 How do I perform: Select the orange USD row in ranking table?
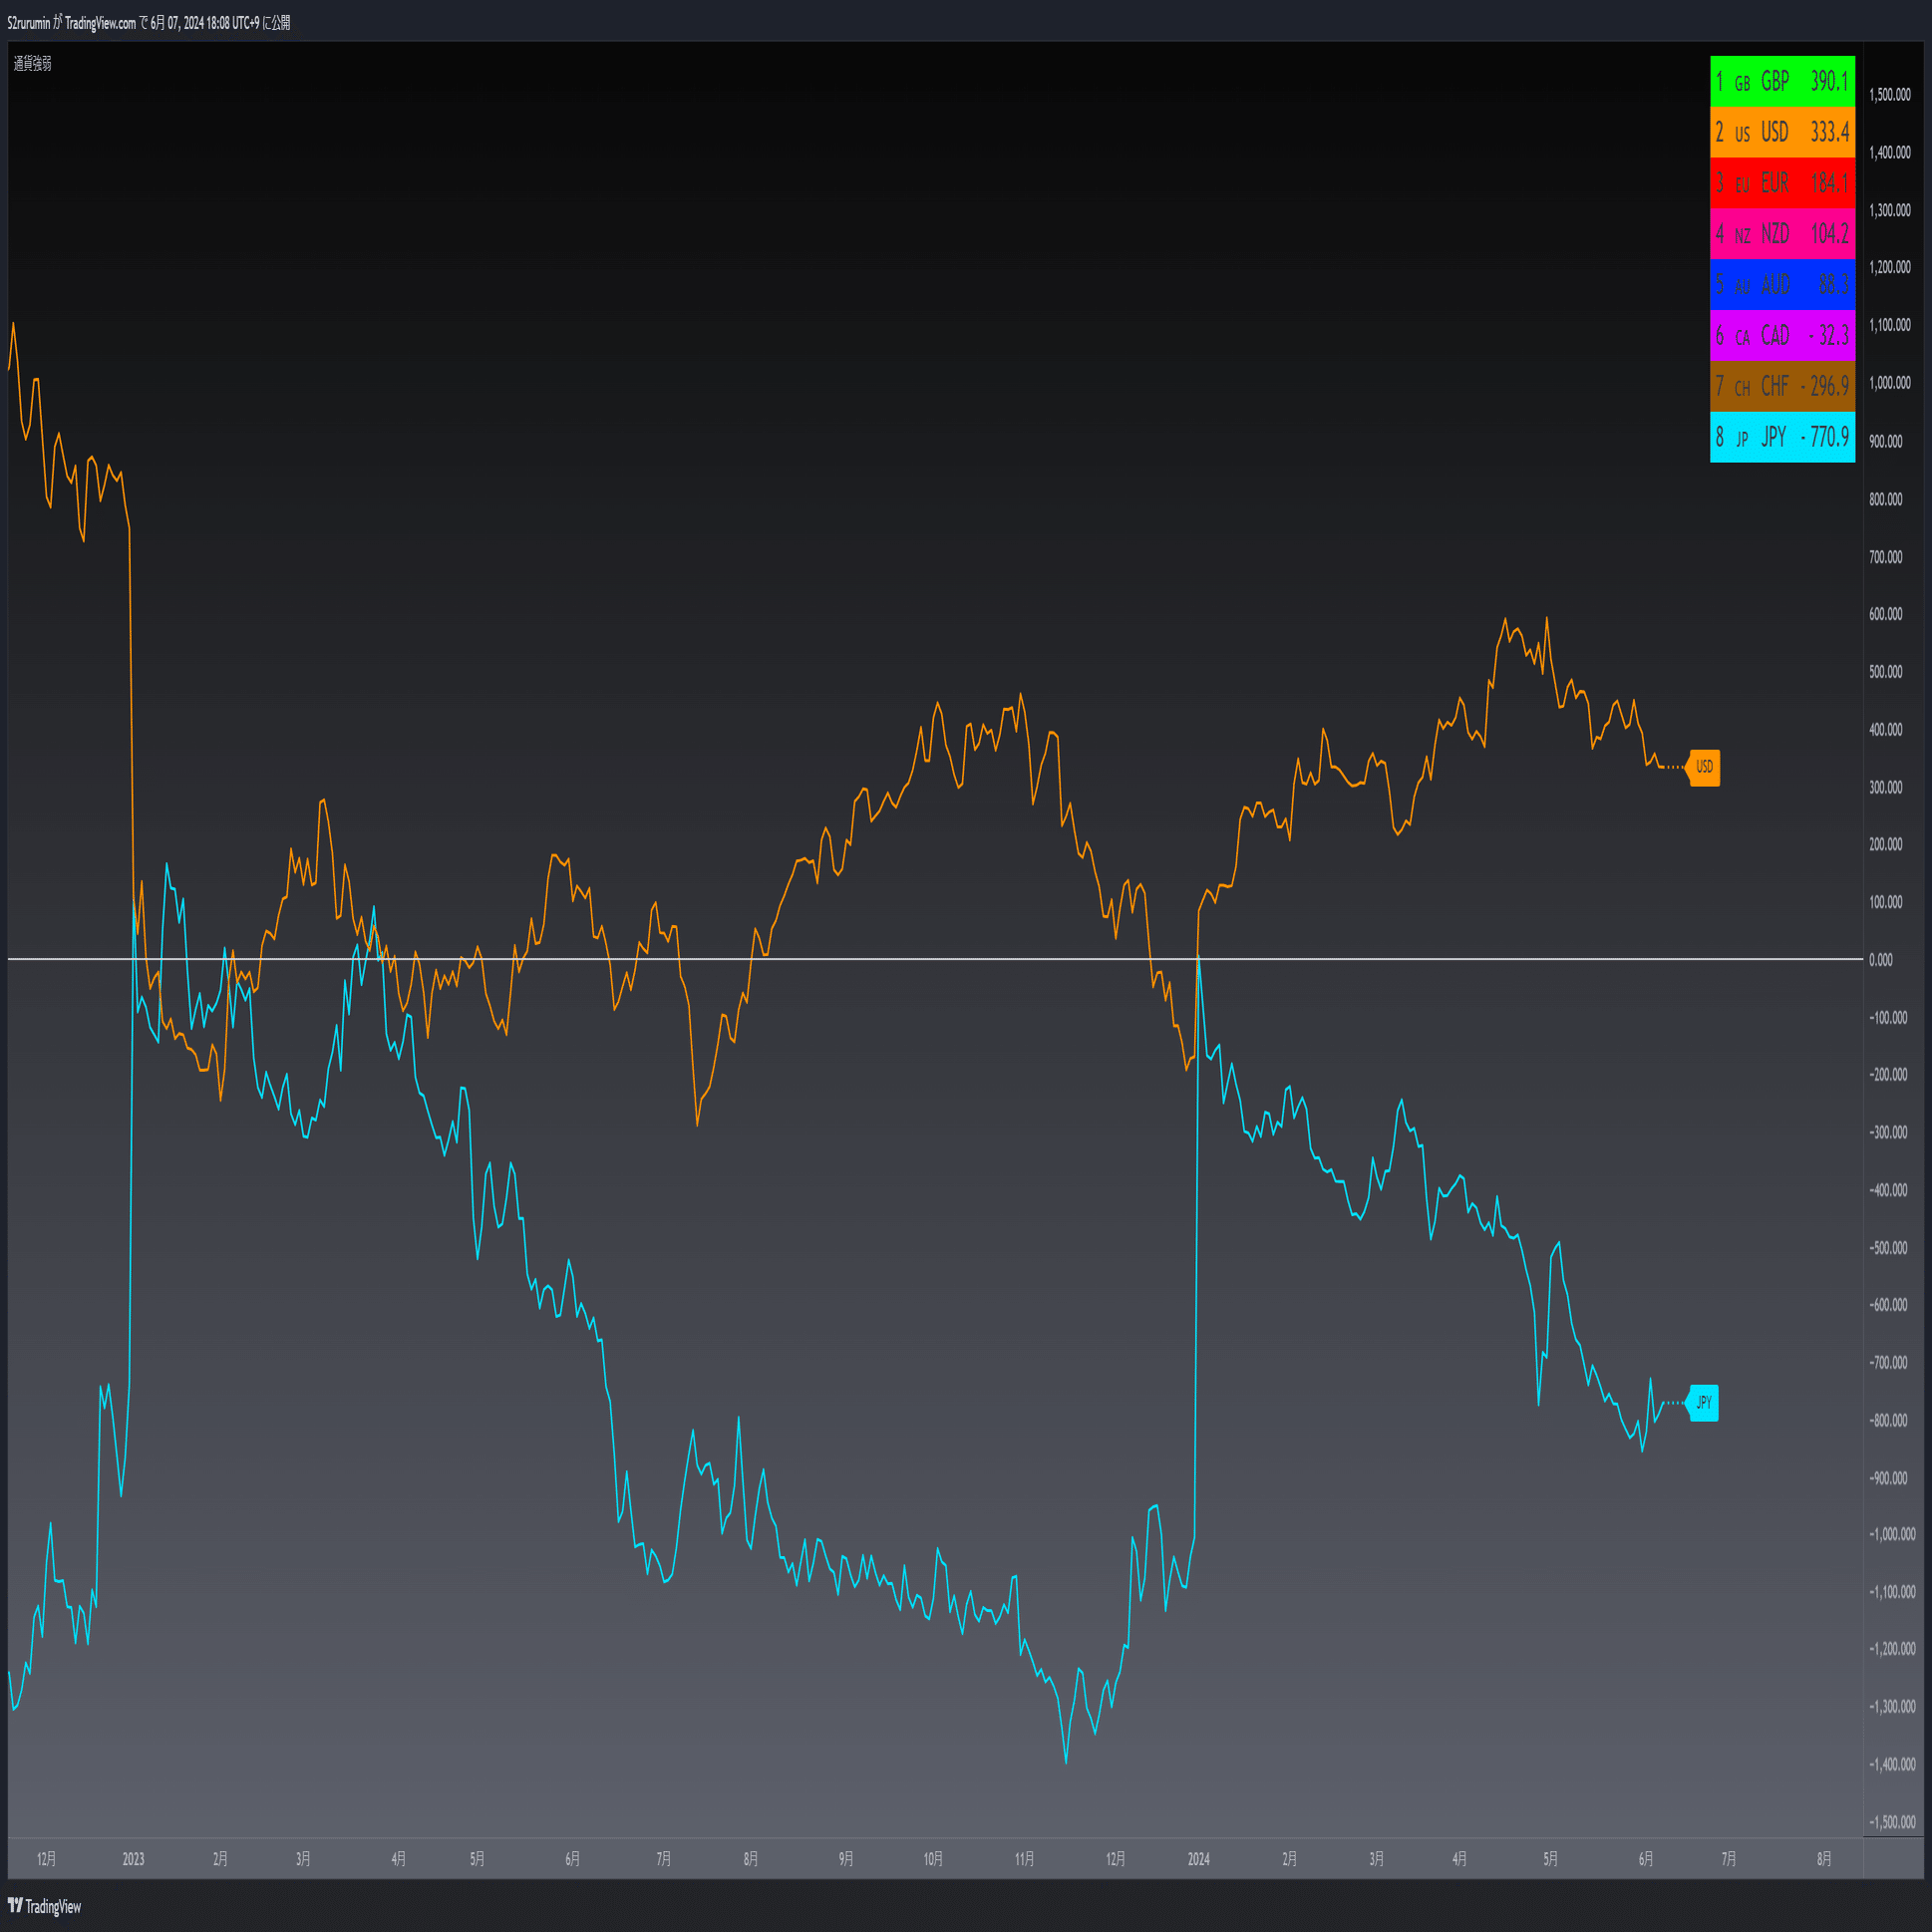point(1782,132)
